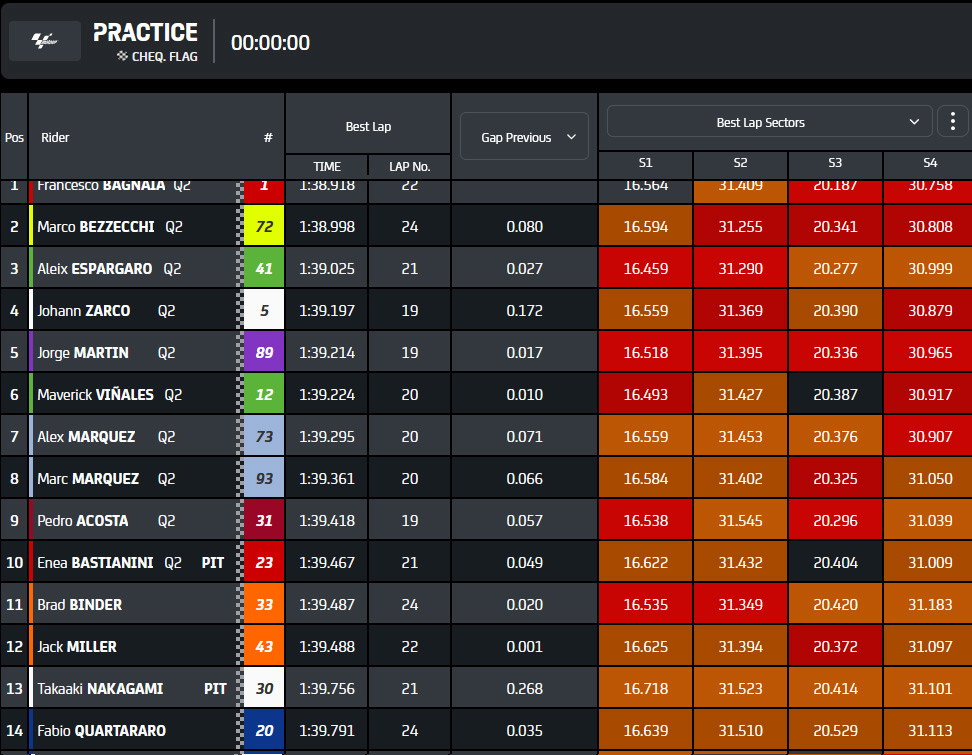The image size is (972, 755).
Task: Click the Rider column header
Action: click(55, 138)
